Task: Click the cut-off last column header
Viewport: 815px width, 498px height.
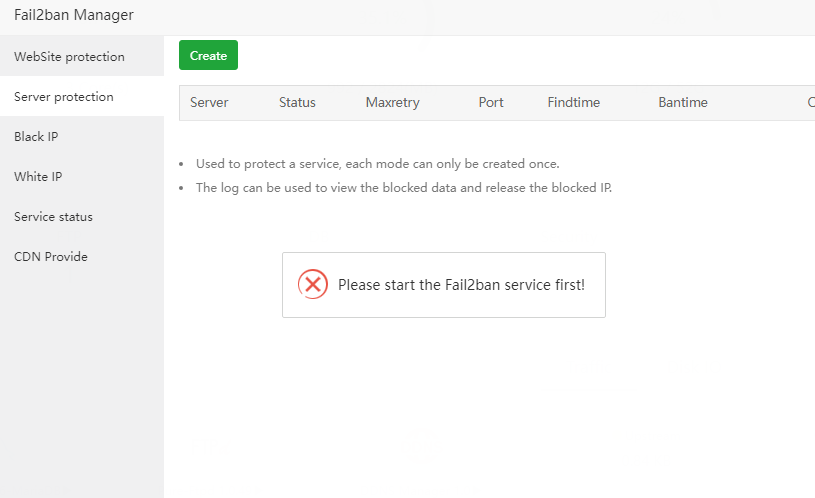Action: [810, 103]
